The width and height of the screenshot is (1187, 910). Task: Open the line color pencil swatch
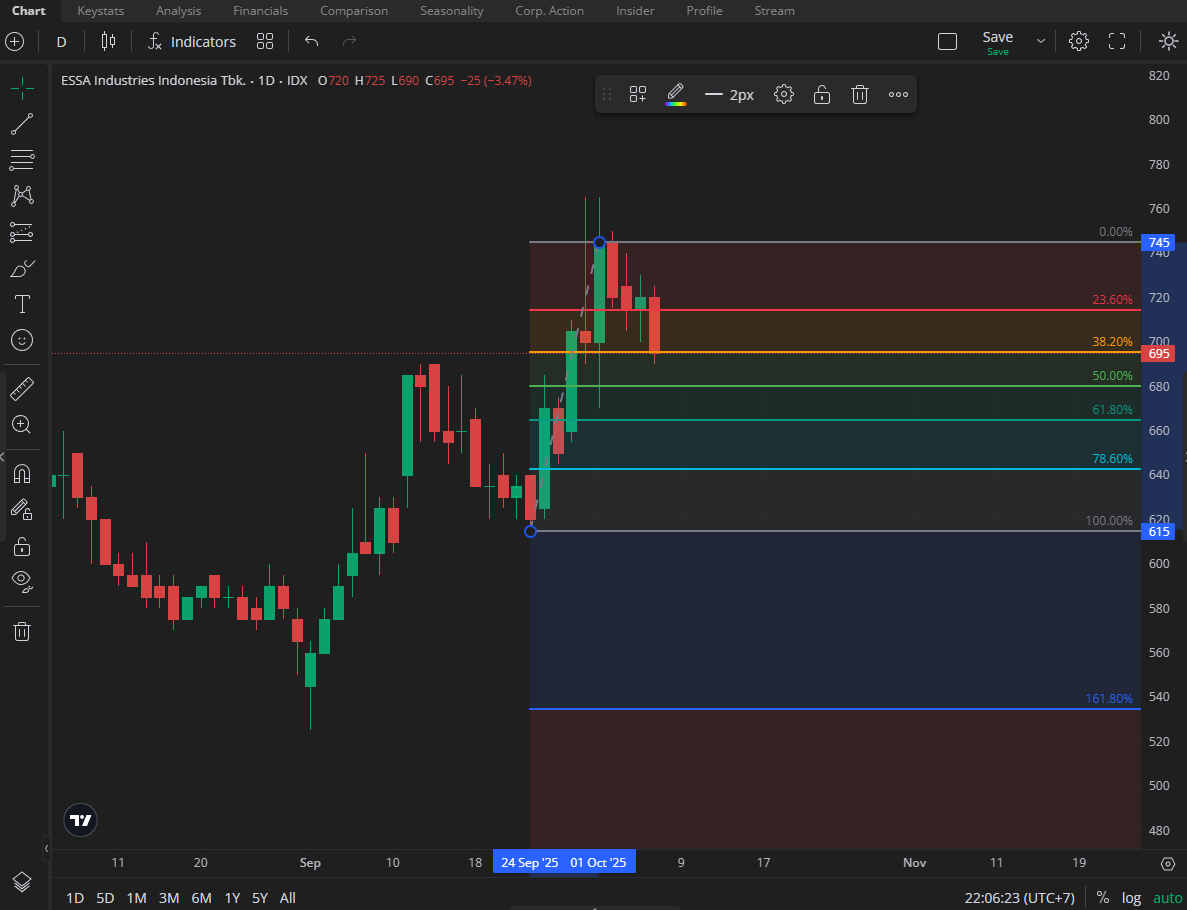675,95
